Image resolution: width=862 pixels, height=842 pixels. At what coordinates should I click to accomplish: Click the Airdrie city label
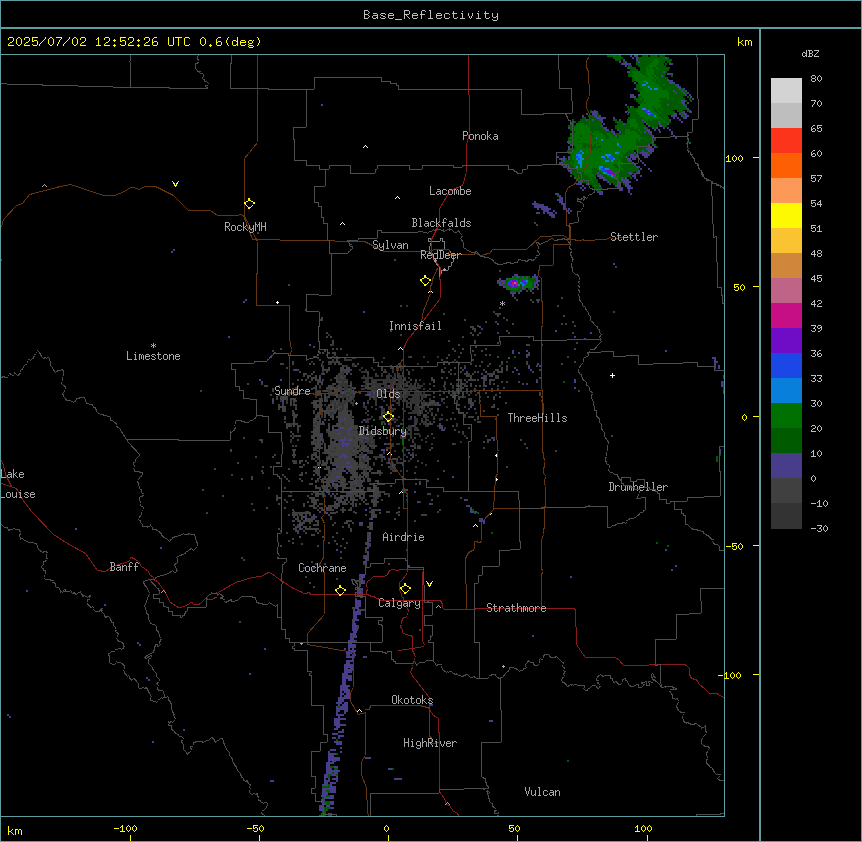click(x=403, y=537)
